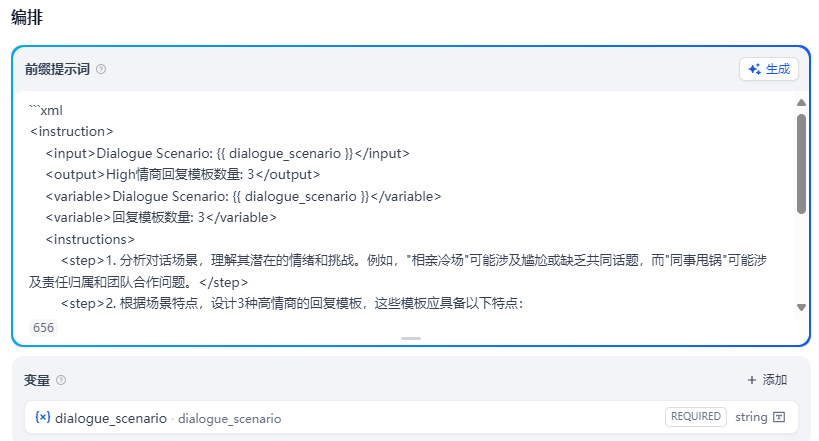
Task: Click the <instructions> line in prompt
Action: tap(90, 239)
